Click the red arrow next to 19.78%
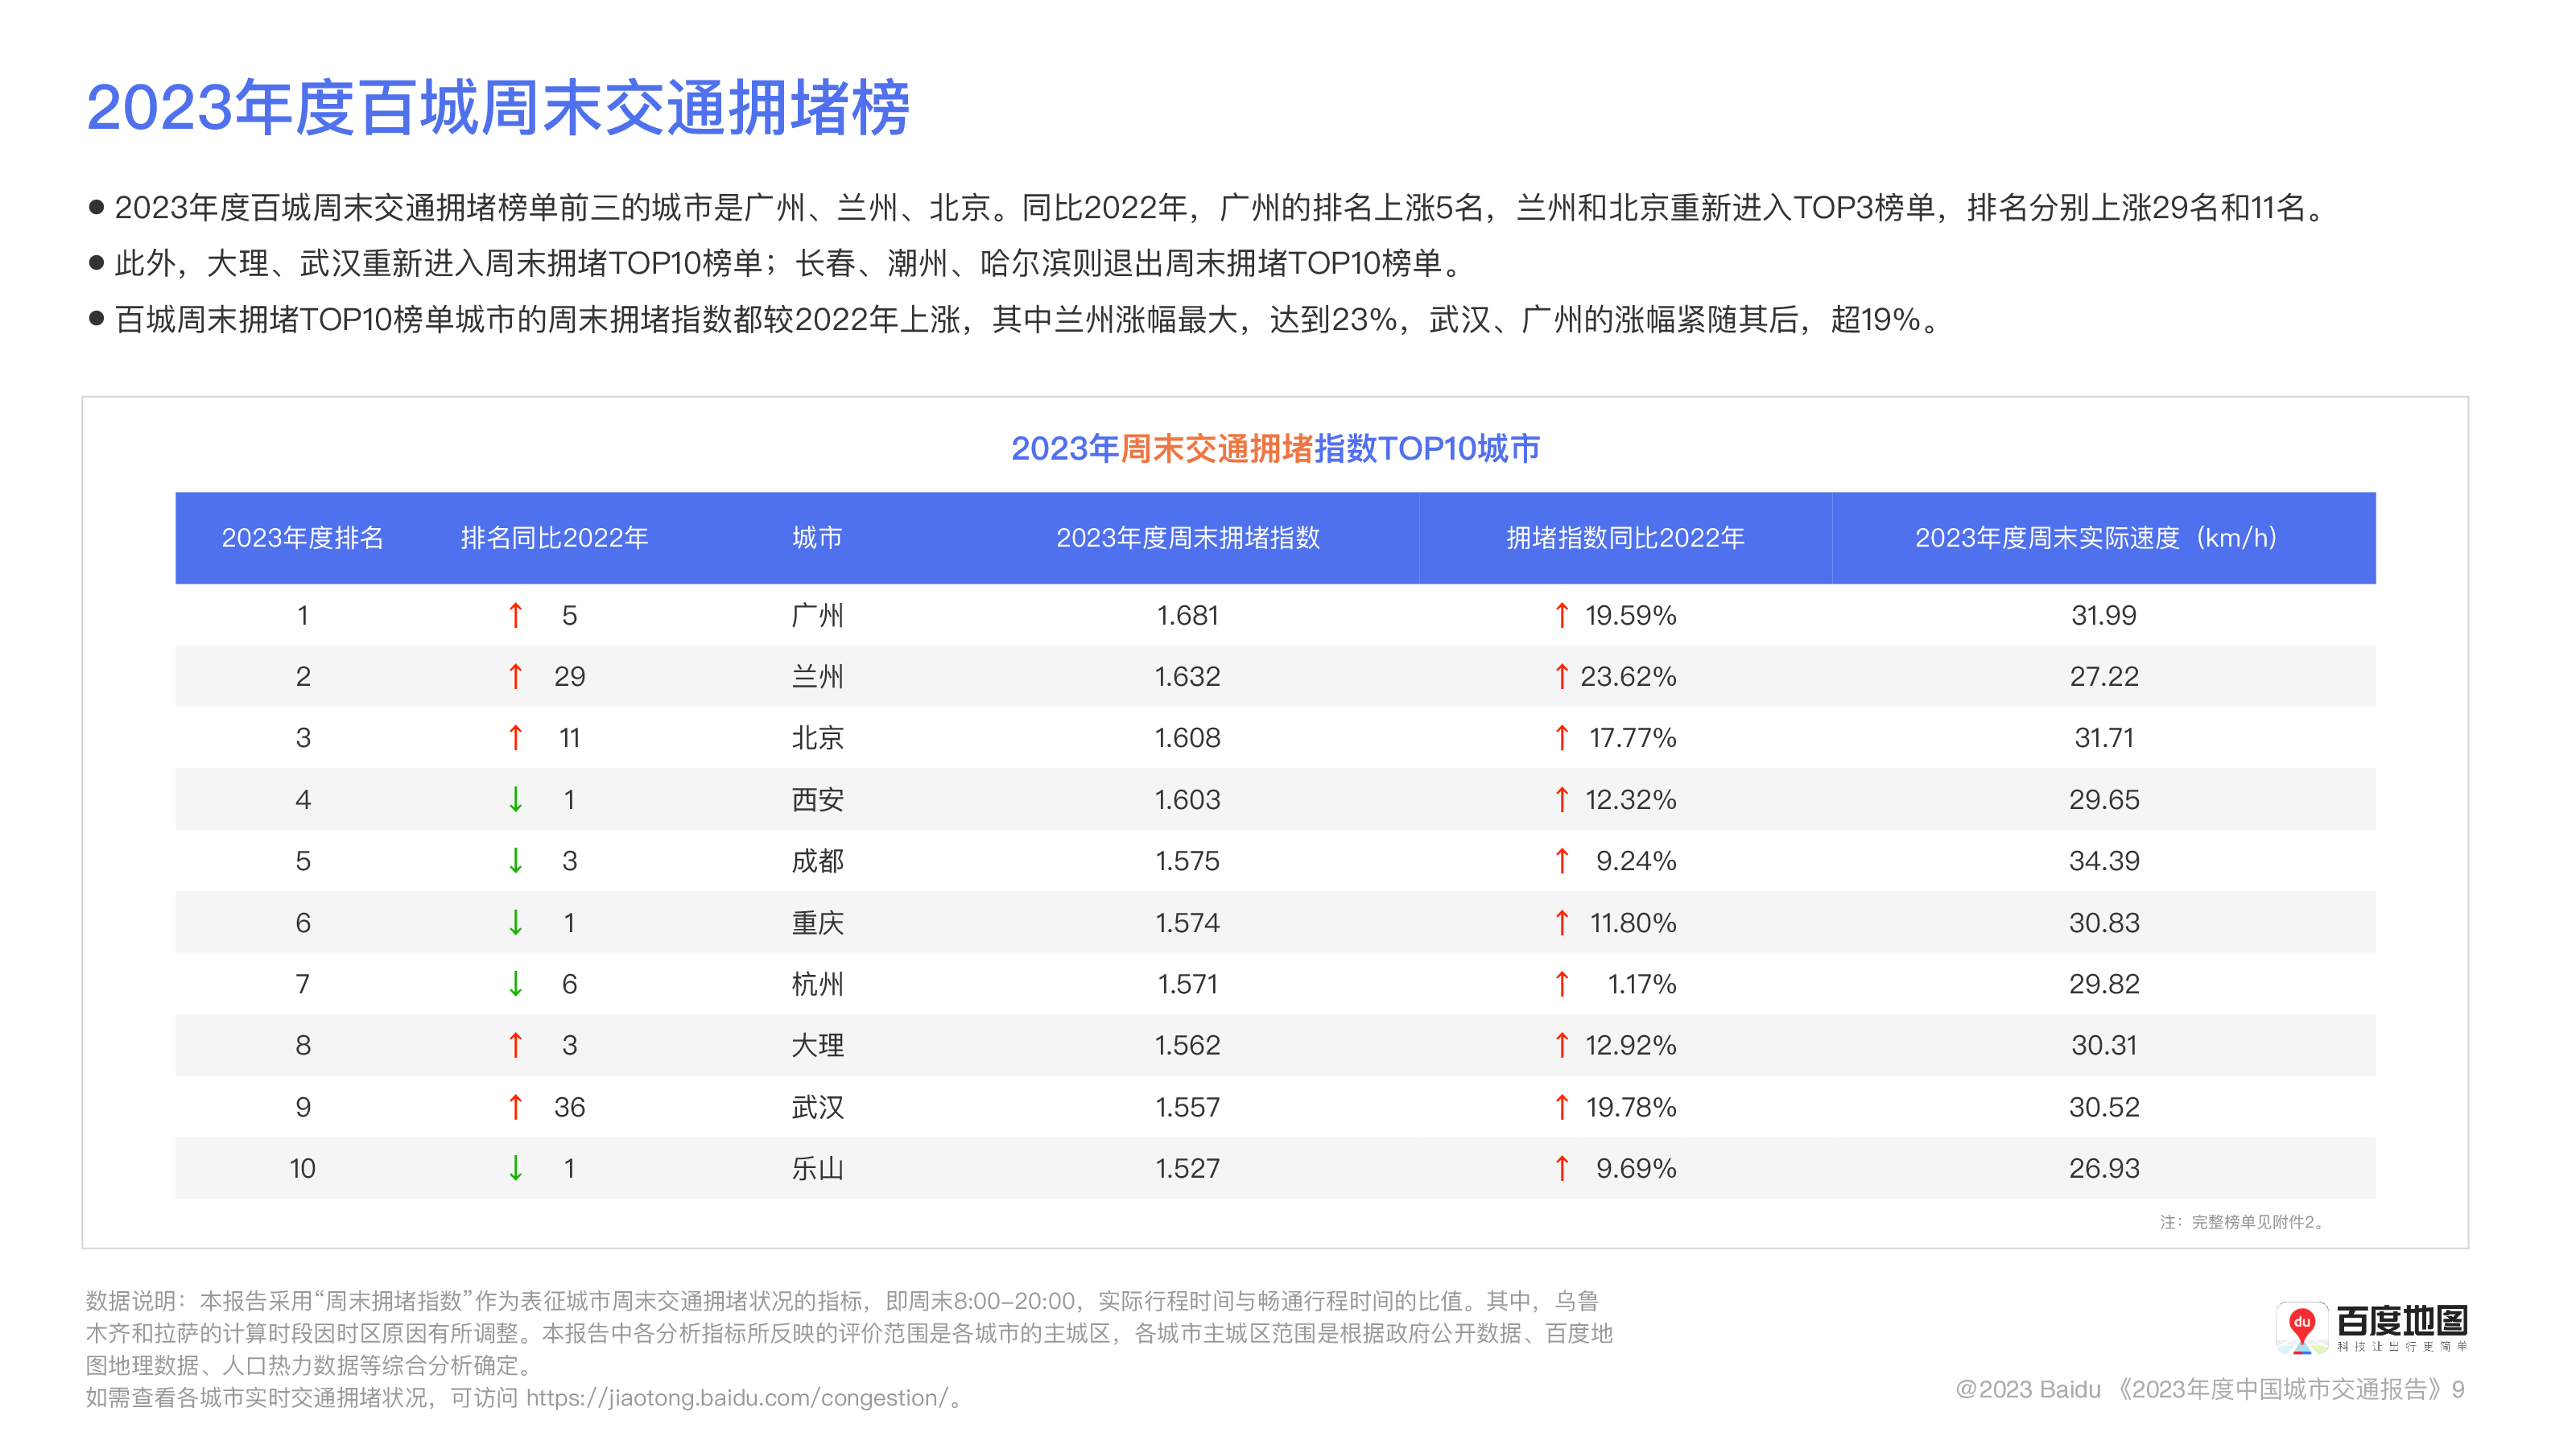The image size is (2576, 1449). pyautogui.click(x=1562, y=1107)
